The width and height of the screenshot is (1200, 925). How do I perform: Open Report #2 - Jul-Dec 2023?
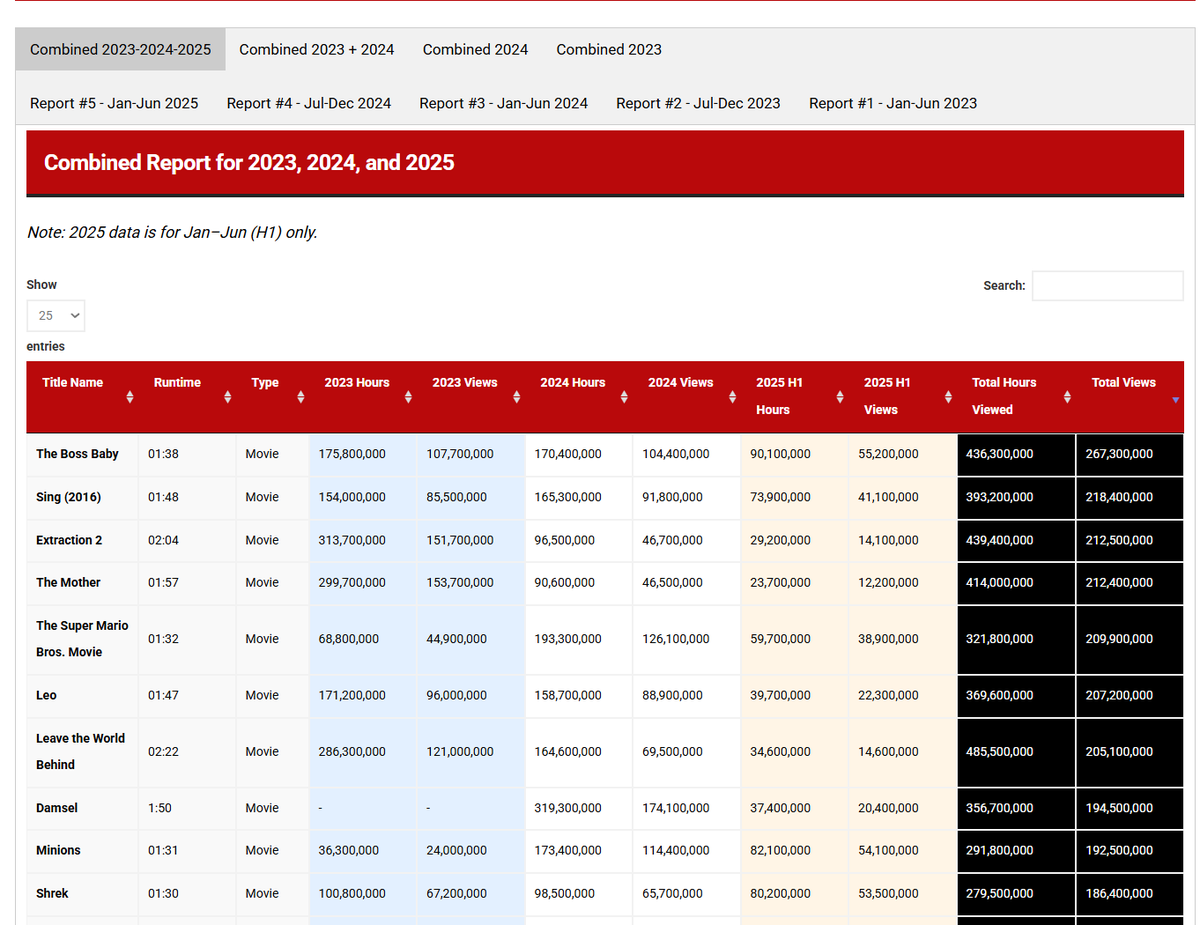[x=698, y=103]
